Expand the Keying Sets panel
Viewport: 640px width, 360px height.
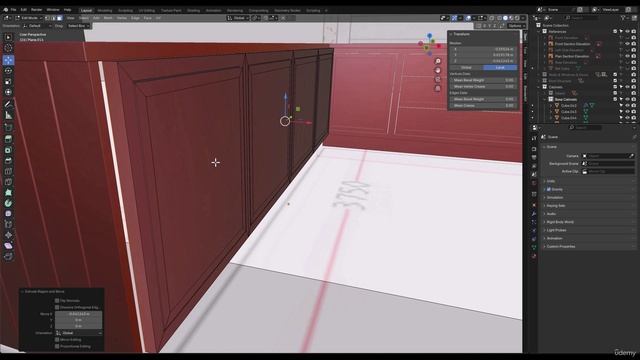[x=556, y=206]
